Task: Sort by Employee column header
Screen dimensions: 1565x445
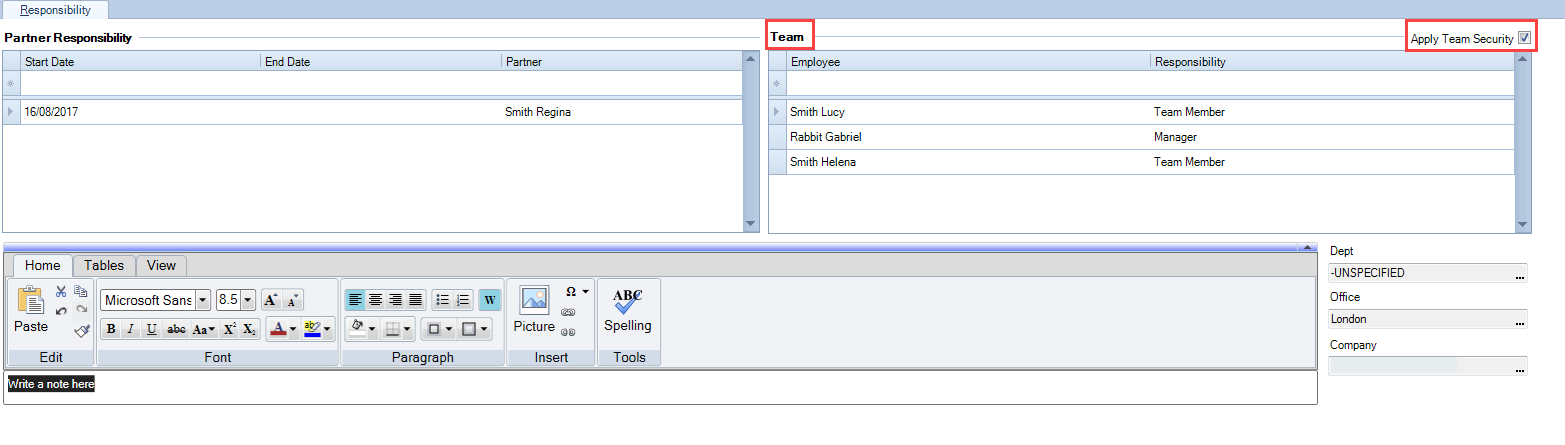Action: (968, 61)
